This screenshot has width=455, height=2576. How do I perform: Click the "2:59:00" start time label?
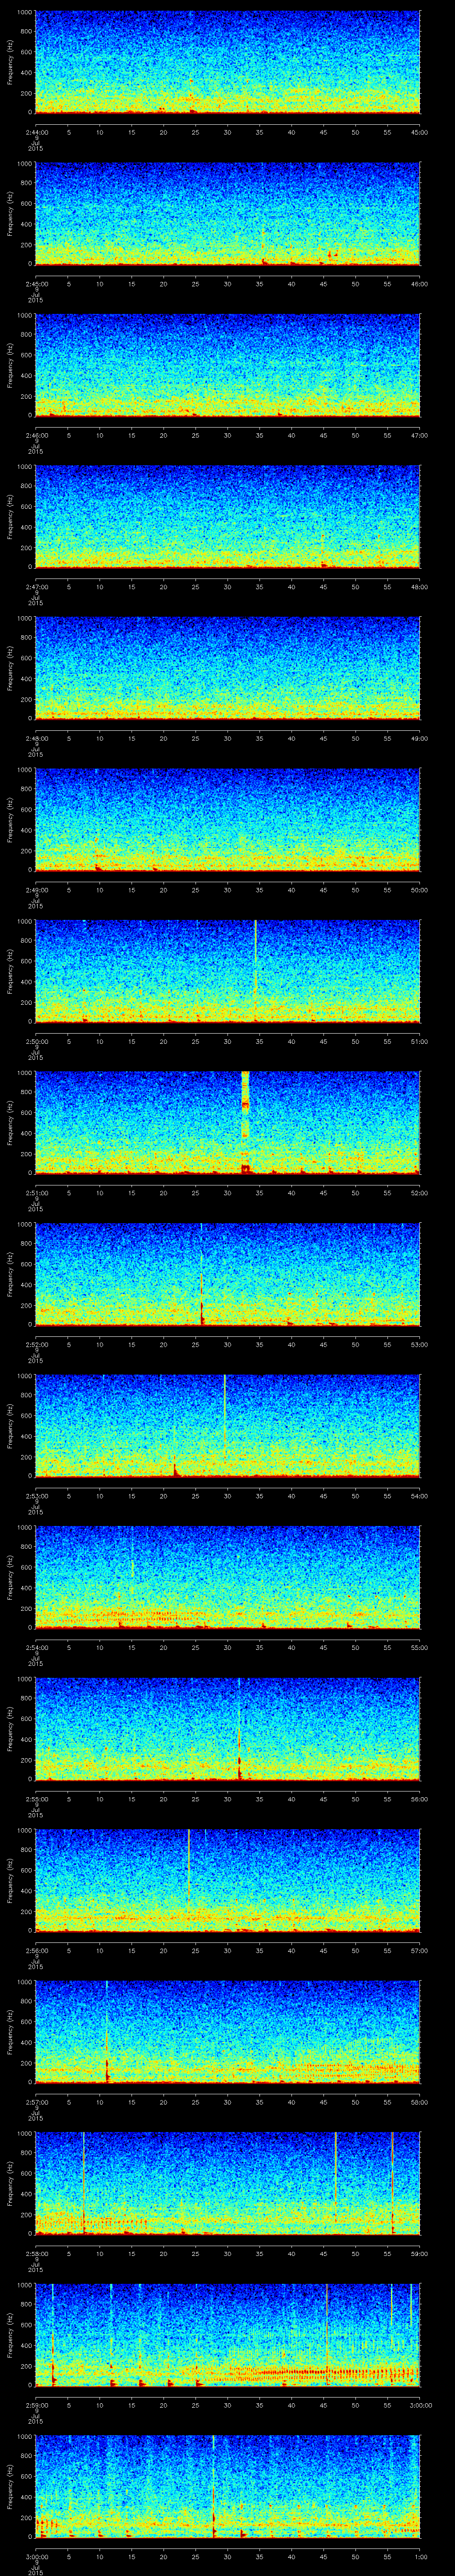tap(36, 2405)
